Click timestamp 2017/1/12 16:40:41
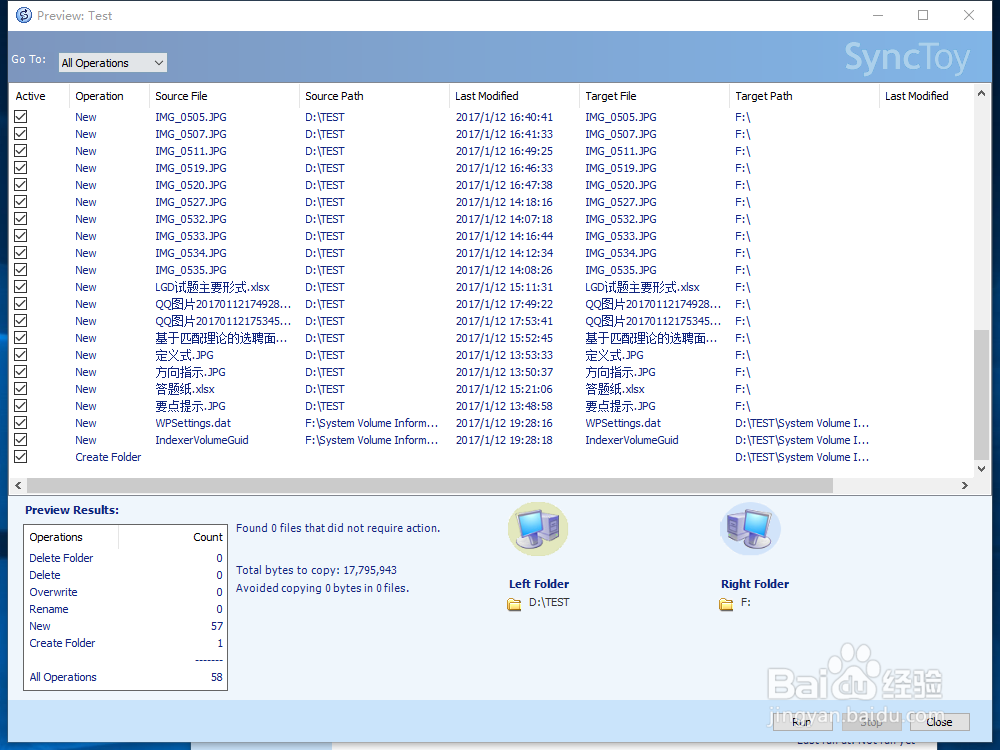The image size is (1000, 750). pyautogui.click(x=504, y=117)
